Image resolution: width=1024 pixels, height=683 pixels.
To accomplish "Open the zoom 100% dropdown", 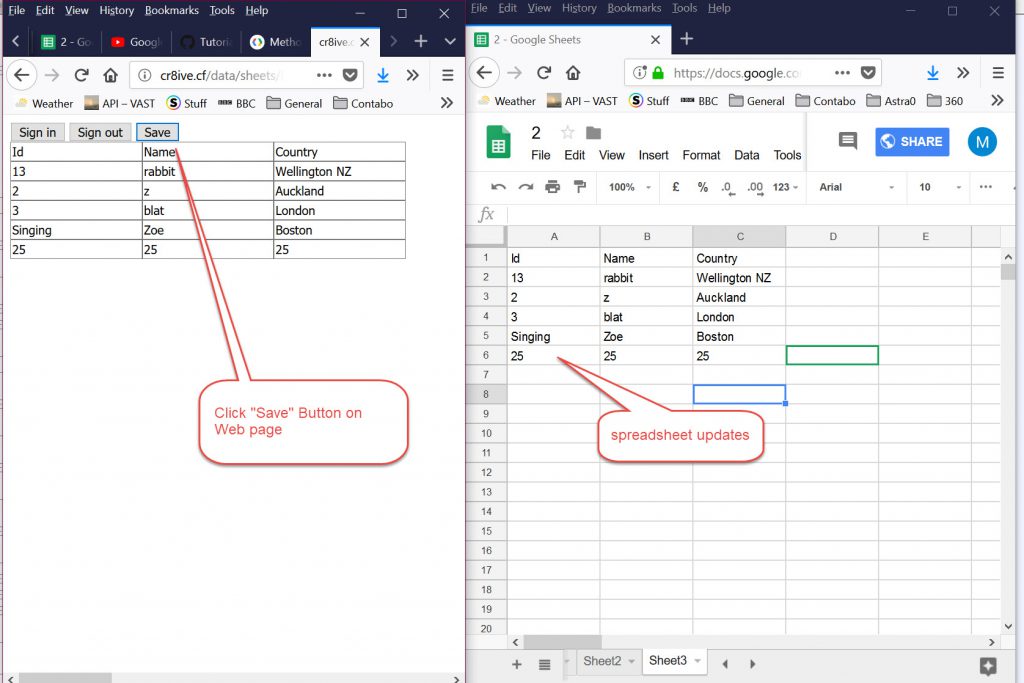I will 628,187.
